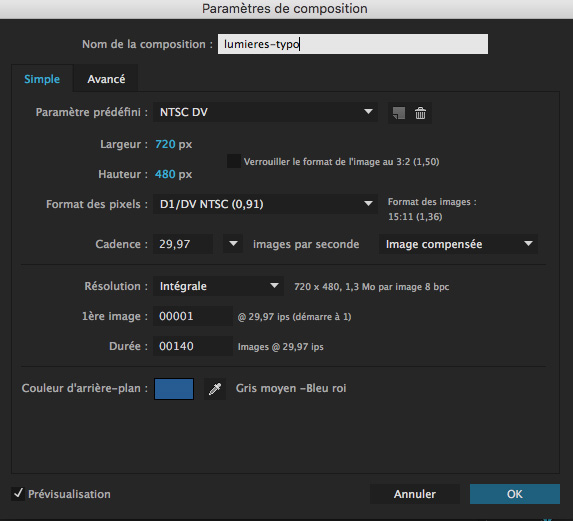The height and width of the screenshot is (521, 573).
Task: Click the Durée 00140 field
Action: [193, 346]
